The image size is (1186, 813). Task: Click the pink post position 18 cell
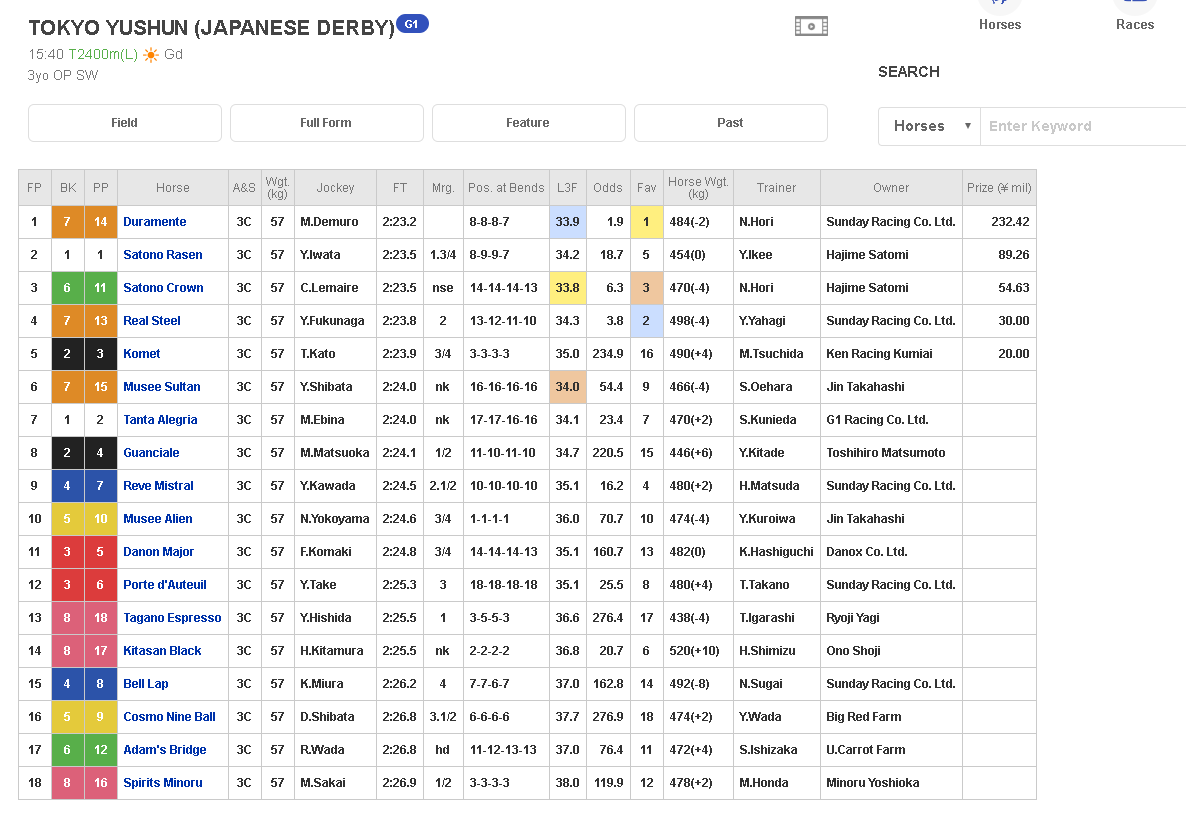pos(101,618)
